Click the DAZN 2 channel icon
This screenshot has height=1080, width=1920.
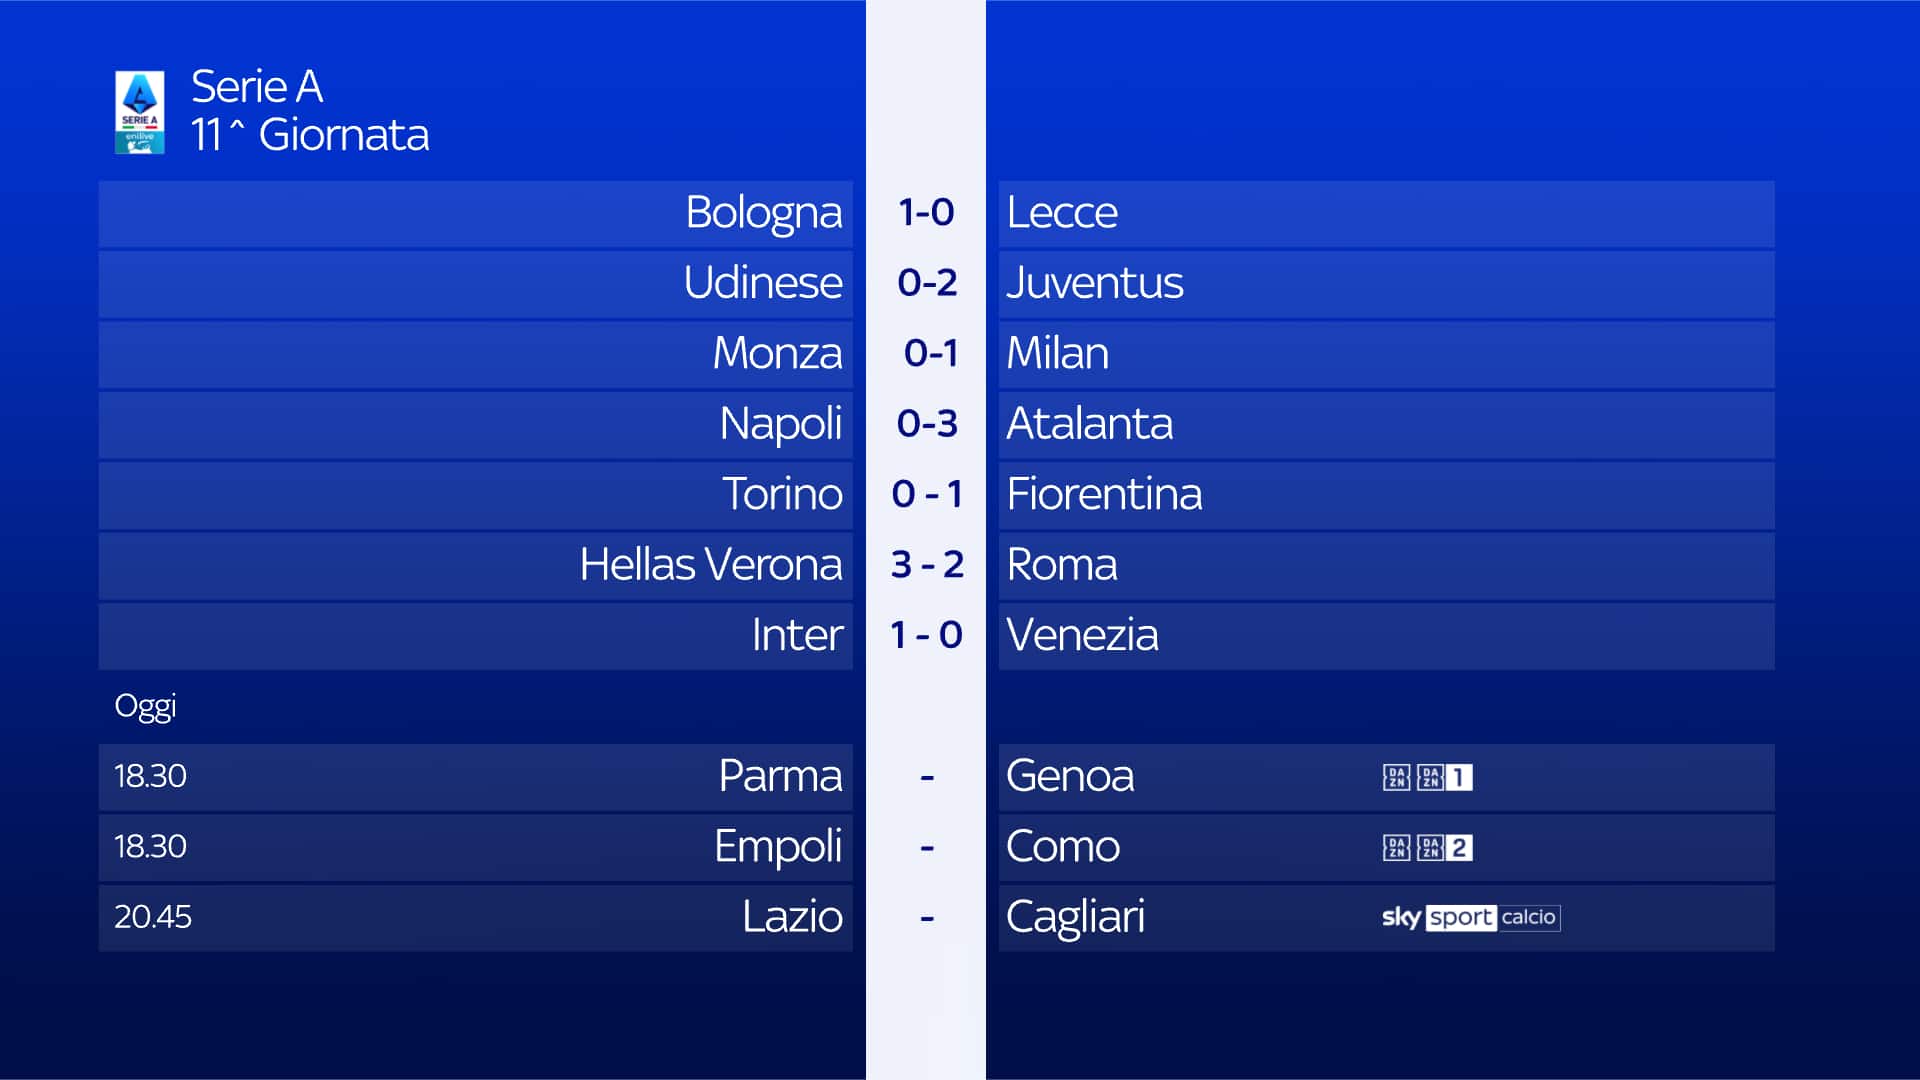1445,848
